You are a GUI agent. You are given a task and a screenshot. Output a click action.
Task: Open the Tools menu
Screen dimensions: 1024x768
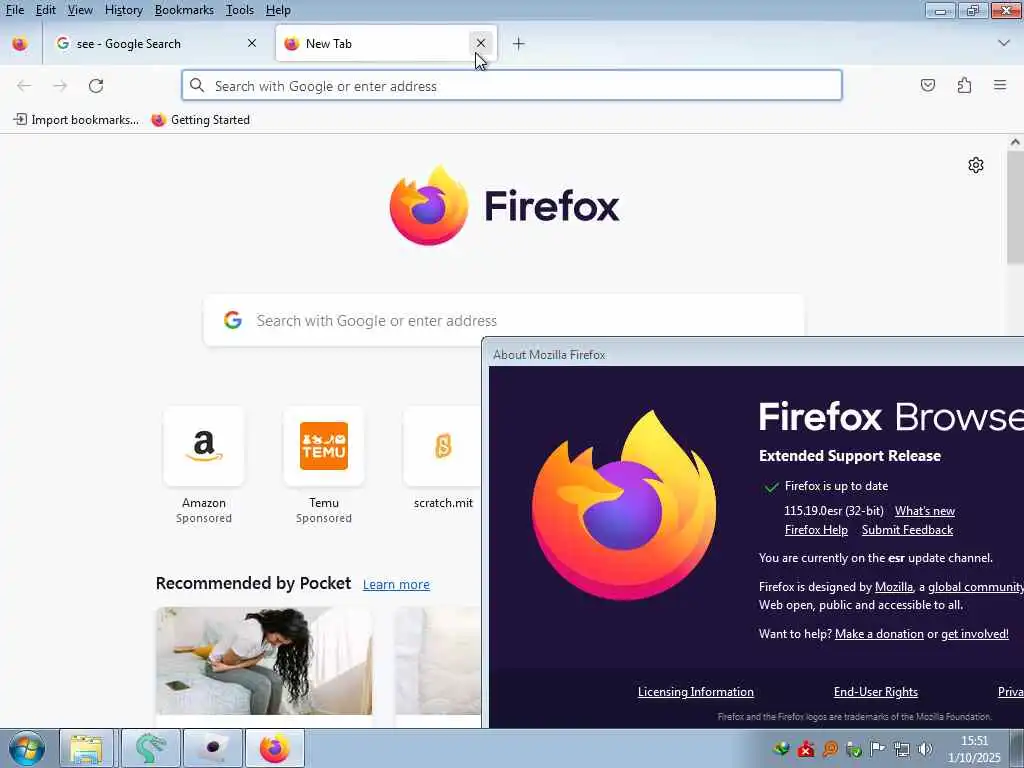pos(240,10)
